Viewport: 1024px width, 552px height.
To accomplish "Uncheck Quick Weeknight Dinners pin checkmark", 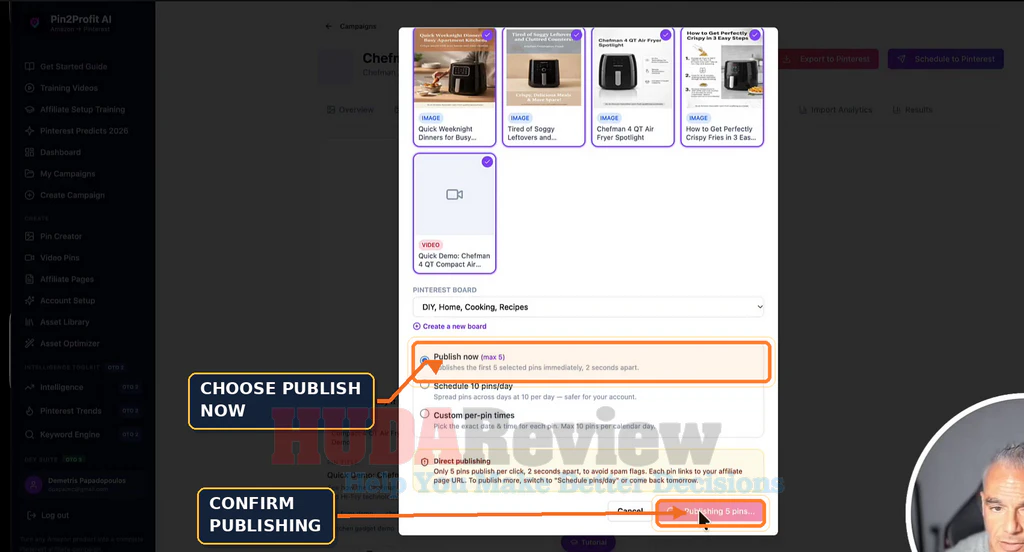I will click(x=487, y=35).
